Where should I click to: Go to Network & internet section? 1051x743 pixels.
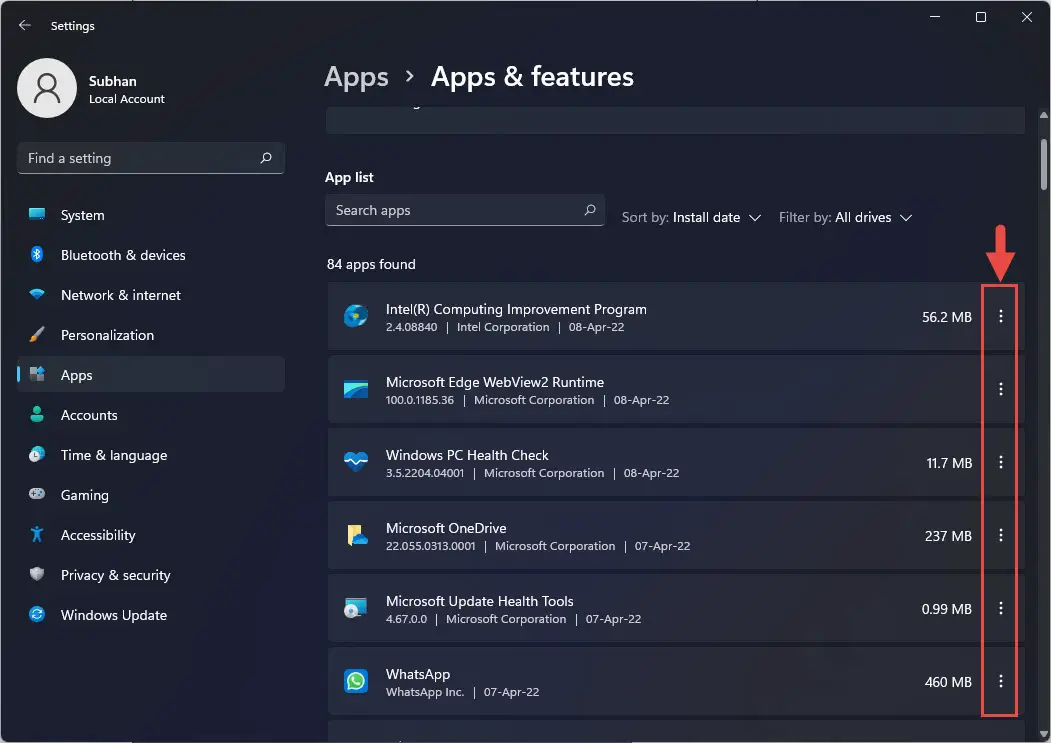(x=151, y=295)
